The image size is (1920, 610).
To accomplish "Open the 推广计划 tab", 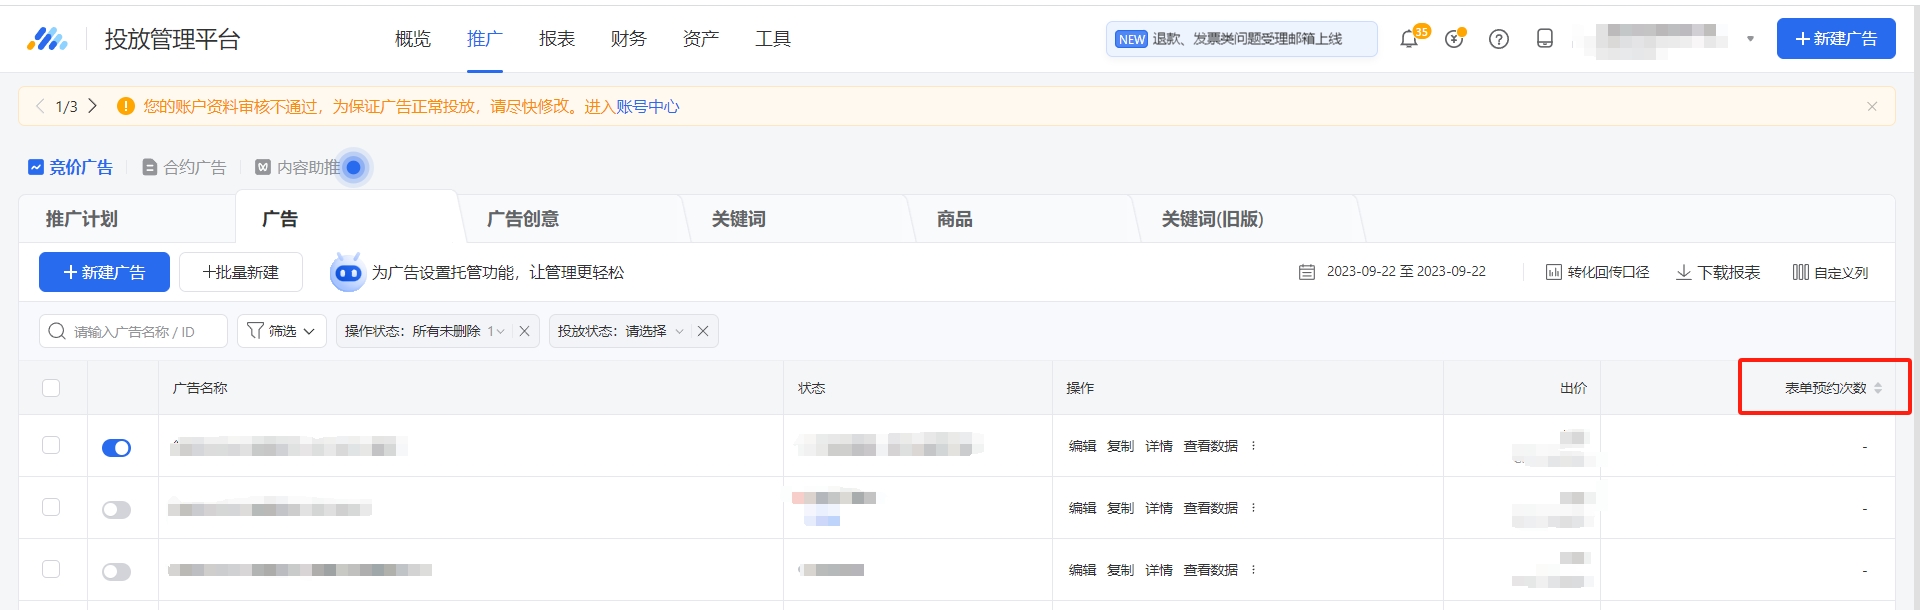I will point(82,219).
